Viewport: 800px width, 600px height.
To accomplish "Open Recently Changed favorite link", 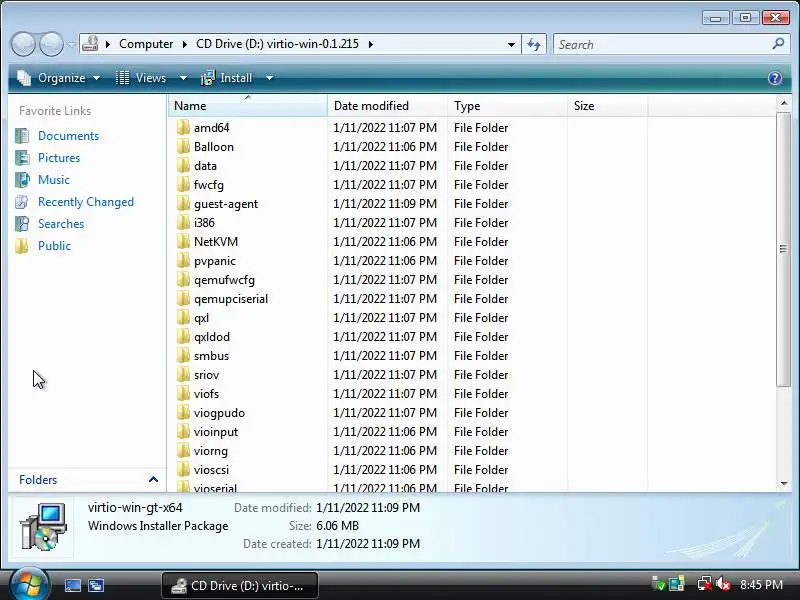I will [x=86, y=202].
